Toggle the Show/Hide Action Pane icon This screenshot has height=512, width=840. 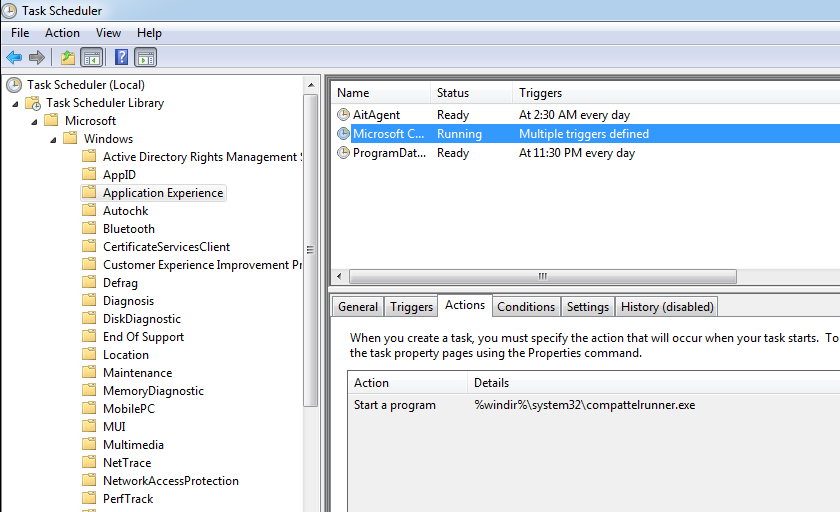[x=146, y=57]
